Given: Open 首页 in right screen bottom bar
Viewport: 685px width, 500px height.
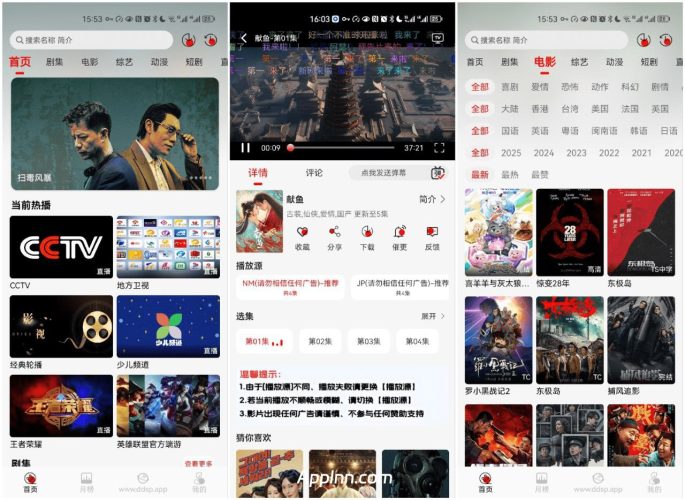Looking at the screenshot, I should point(485,483).
